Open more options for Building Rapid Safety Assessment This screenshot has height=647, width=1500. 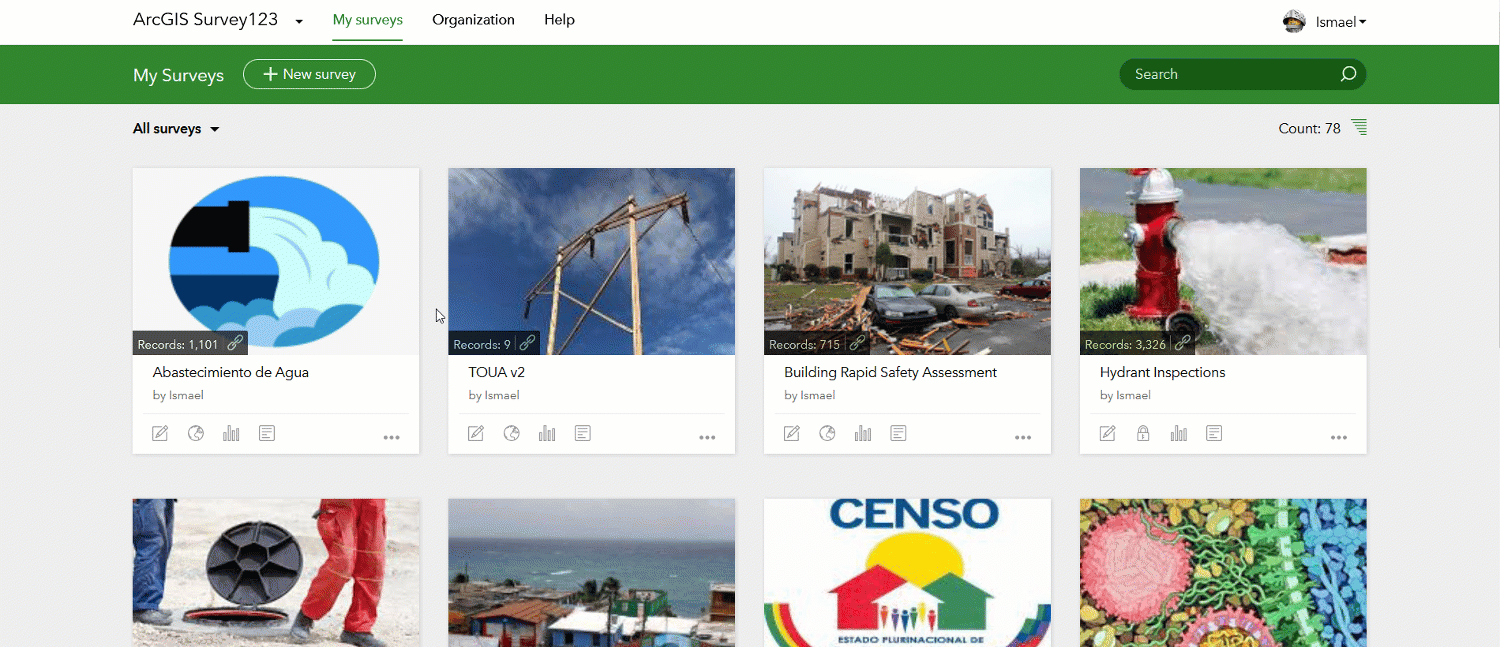tap(1023, 438)
